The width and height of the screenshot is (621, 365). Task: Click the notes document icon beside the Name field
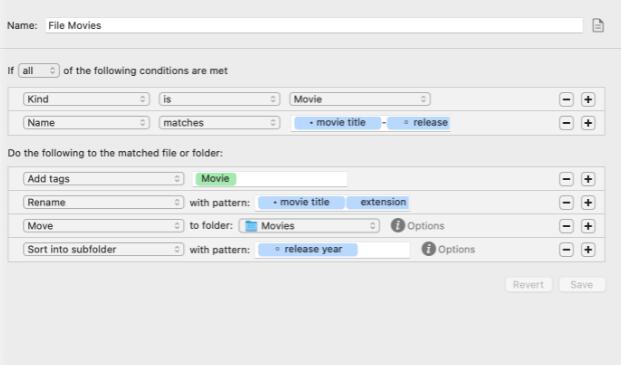[x=598, y=25]
